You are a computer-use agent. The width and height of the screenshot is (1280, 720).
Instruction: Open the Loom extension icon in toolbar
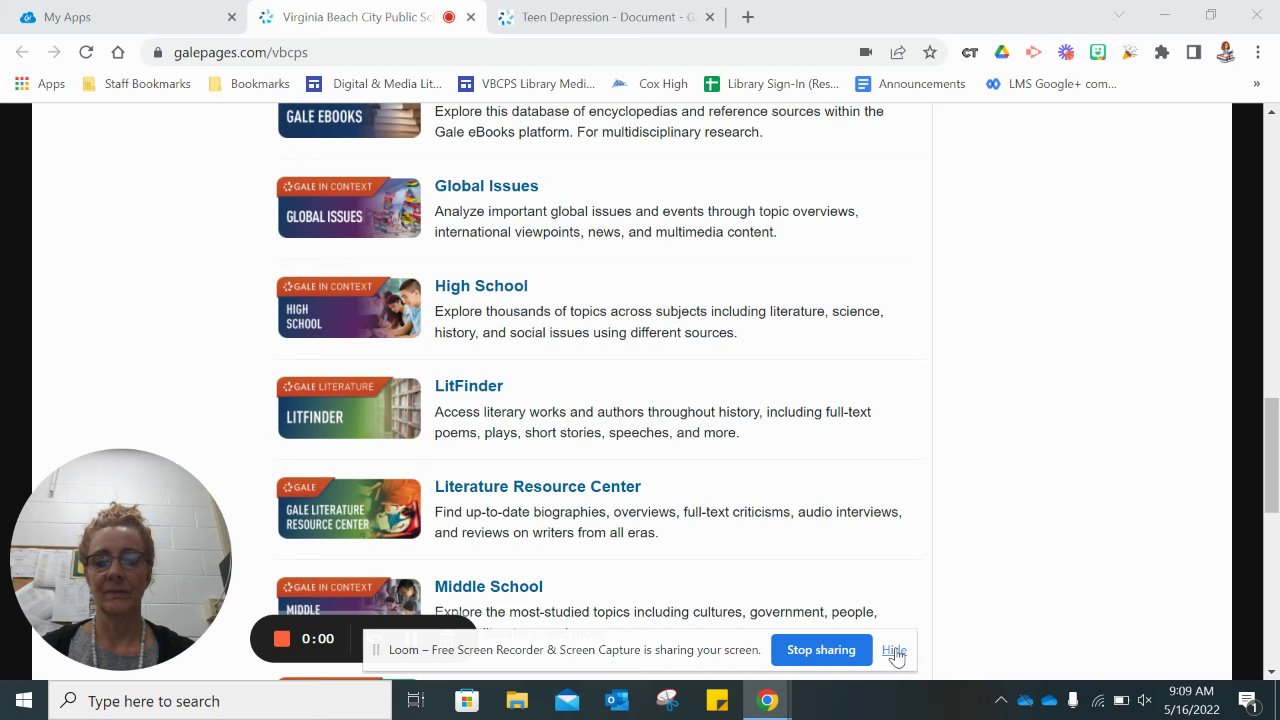coord(1066,52)
